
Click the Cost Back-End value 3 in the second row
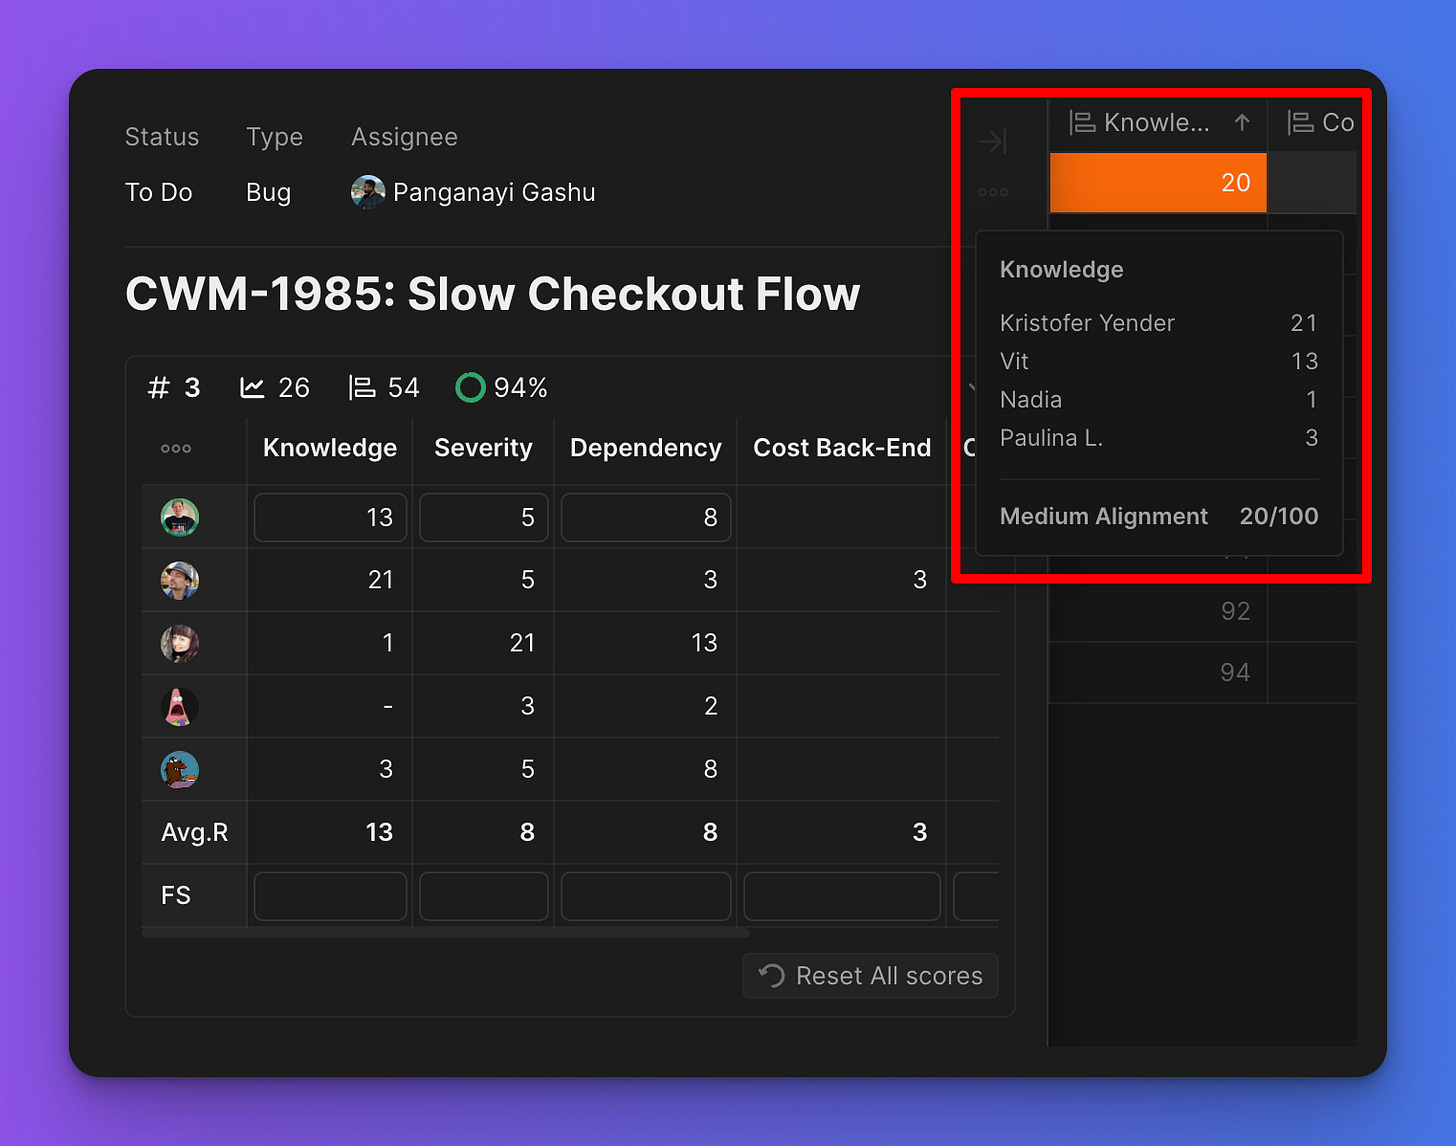(920, 580)
